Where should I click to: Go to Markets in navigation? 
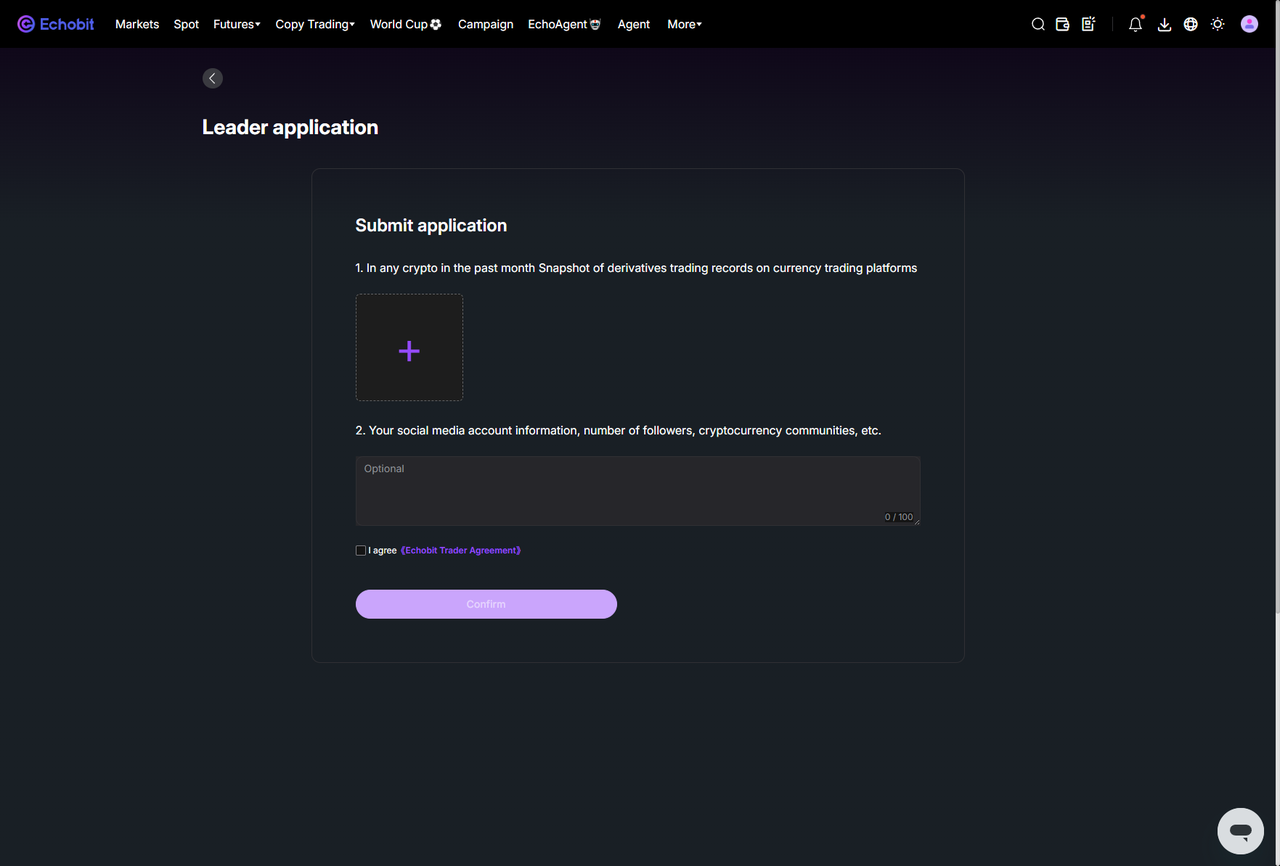click(137, 24)
